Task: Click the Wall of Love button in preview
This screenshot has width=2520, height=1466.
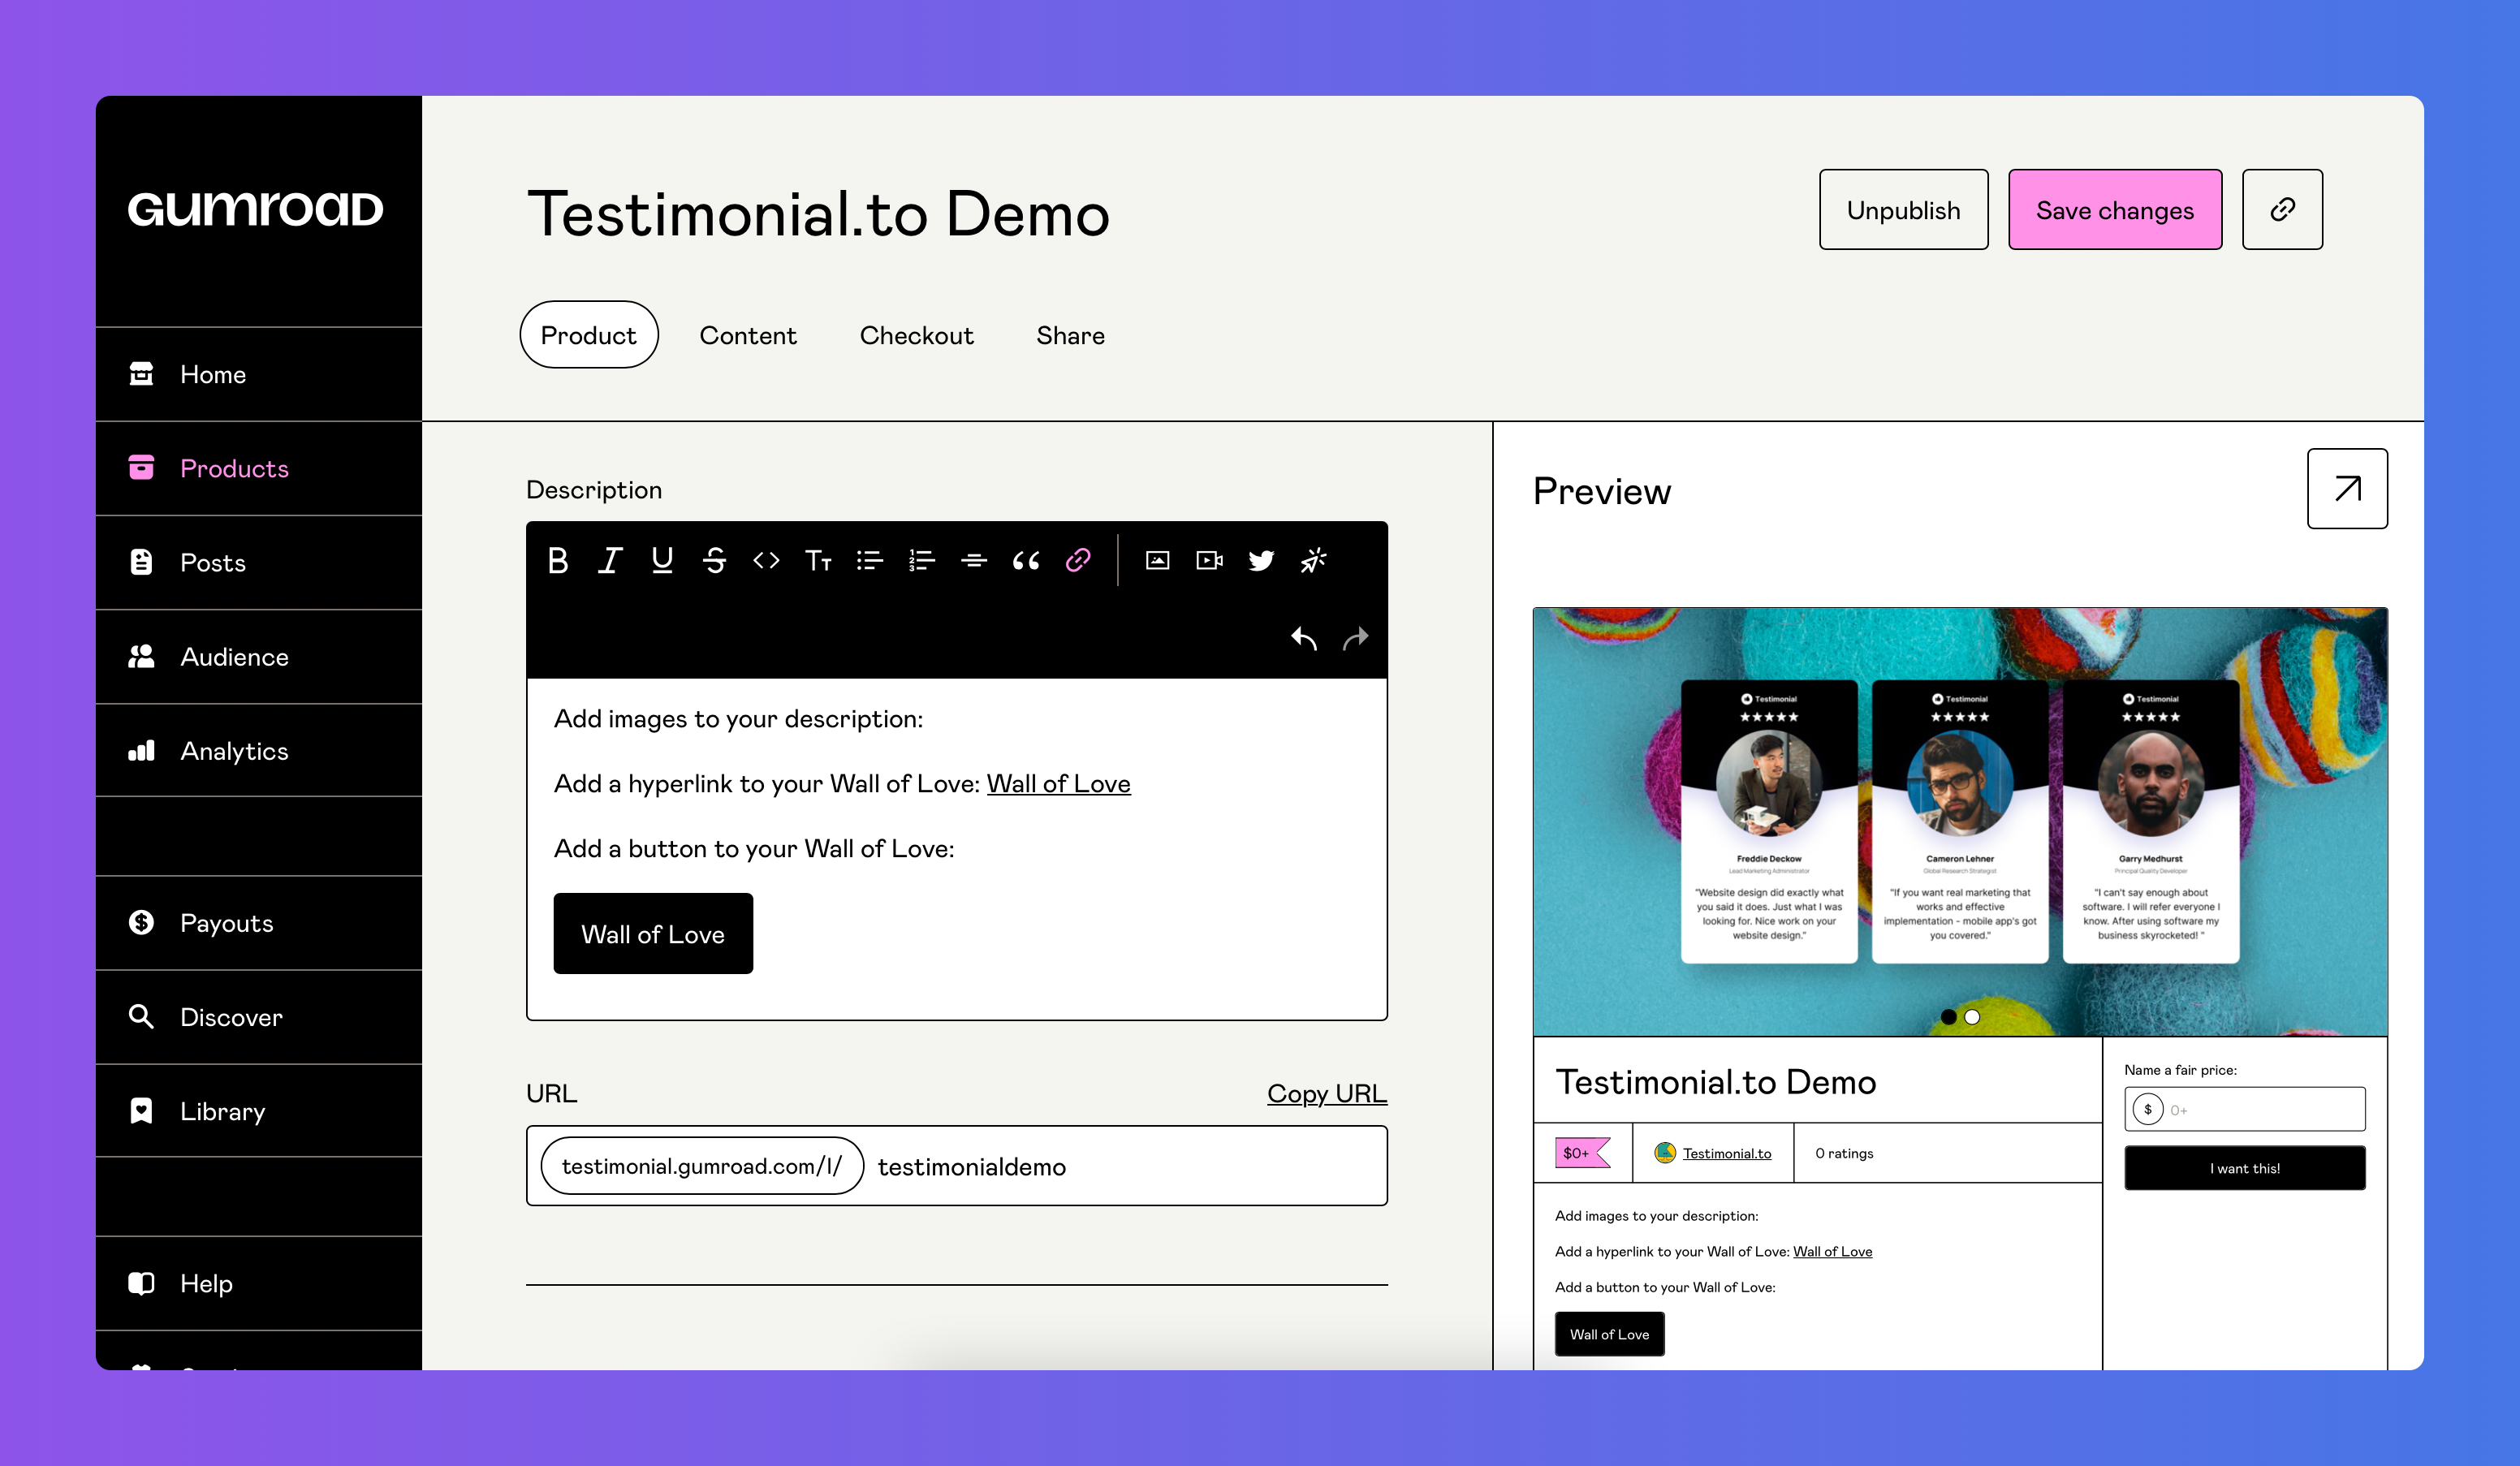Action: click(1609, 1334)
